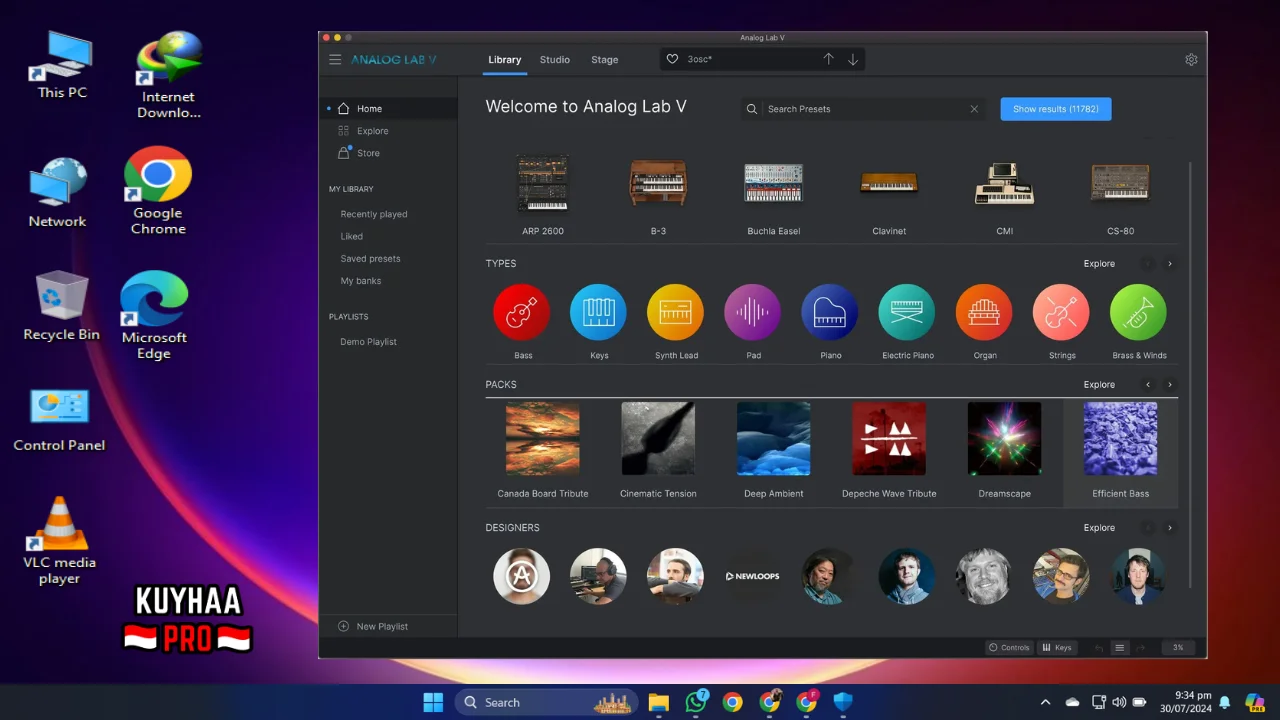The image size is (1280, 720).
Task: Choose the Piano type icon
Action: click(830, 312)
